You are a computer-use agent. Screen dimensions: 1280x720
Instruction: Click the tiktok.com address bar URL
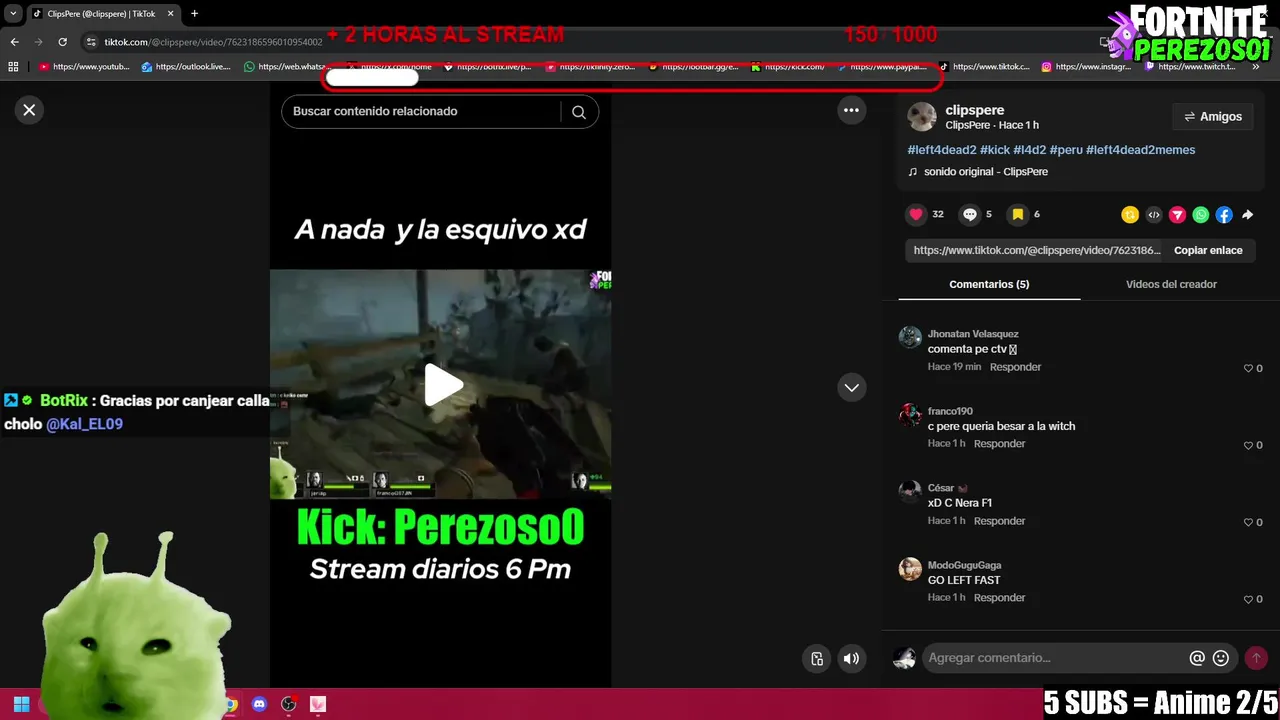(x=213, y=42)
